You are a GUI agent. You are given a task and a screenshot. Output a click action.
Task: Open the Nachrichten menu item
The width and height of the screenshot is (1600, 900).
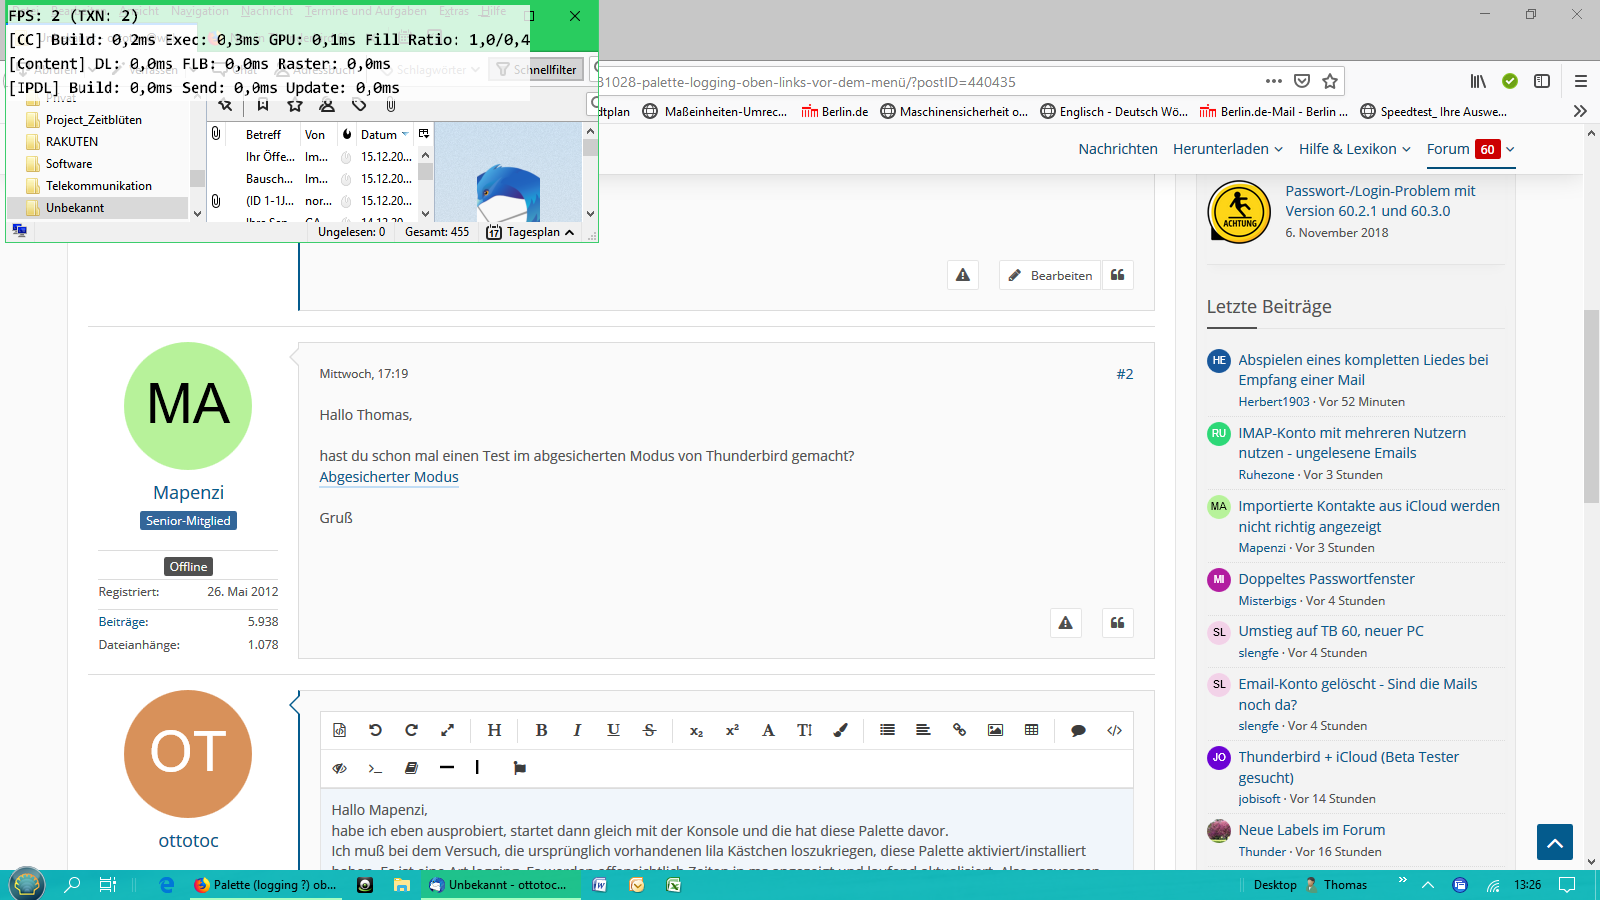[x=1117, y=149]
